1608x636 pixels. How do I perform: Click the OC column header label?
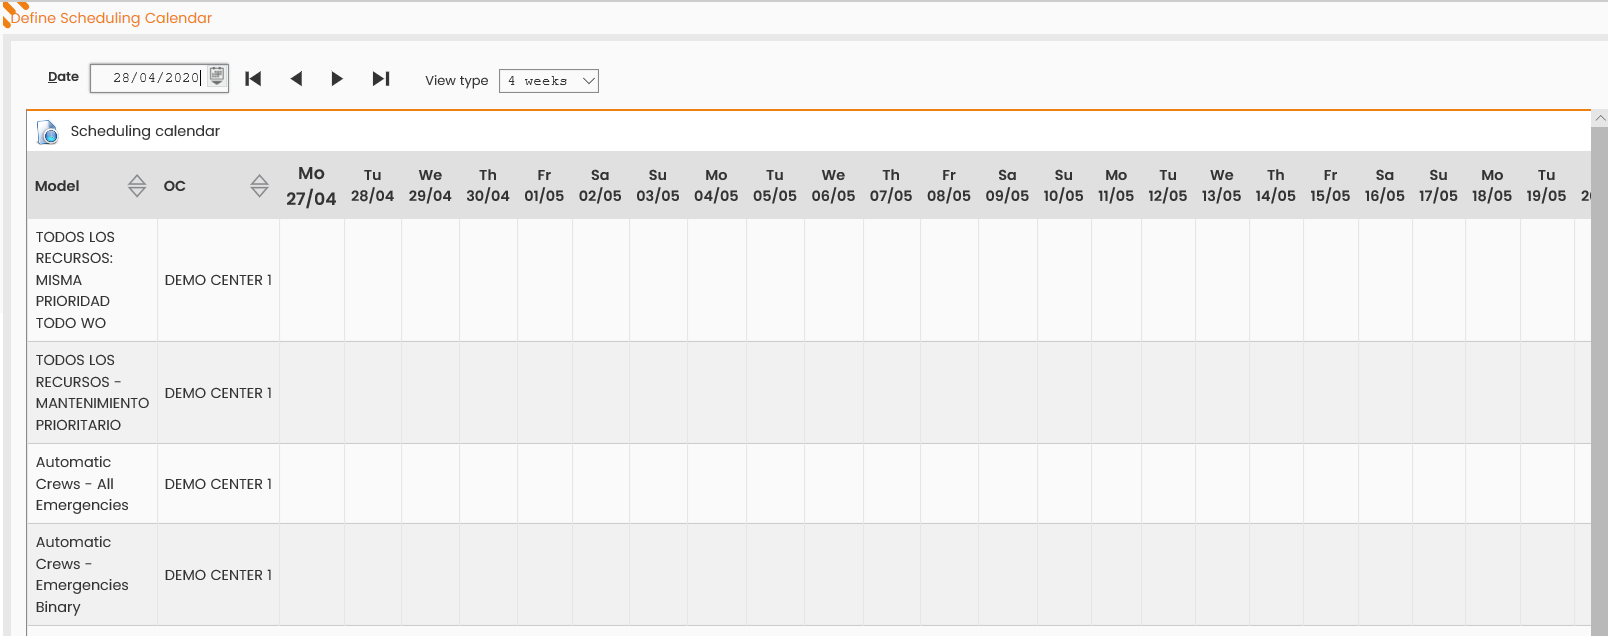click(175, 186)
